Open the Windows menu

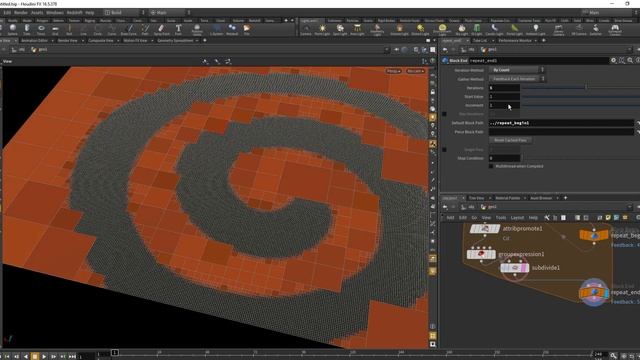(55, 13)
